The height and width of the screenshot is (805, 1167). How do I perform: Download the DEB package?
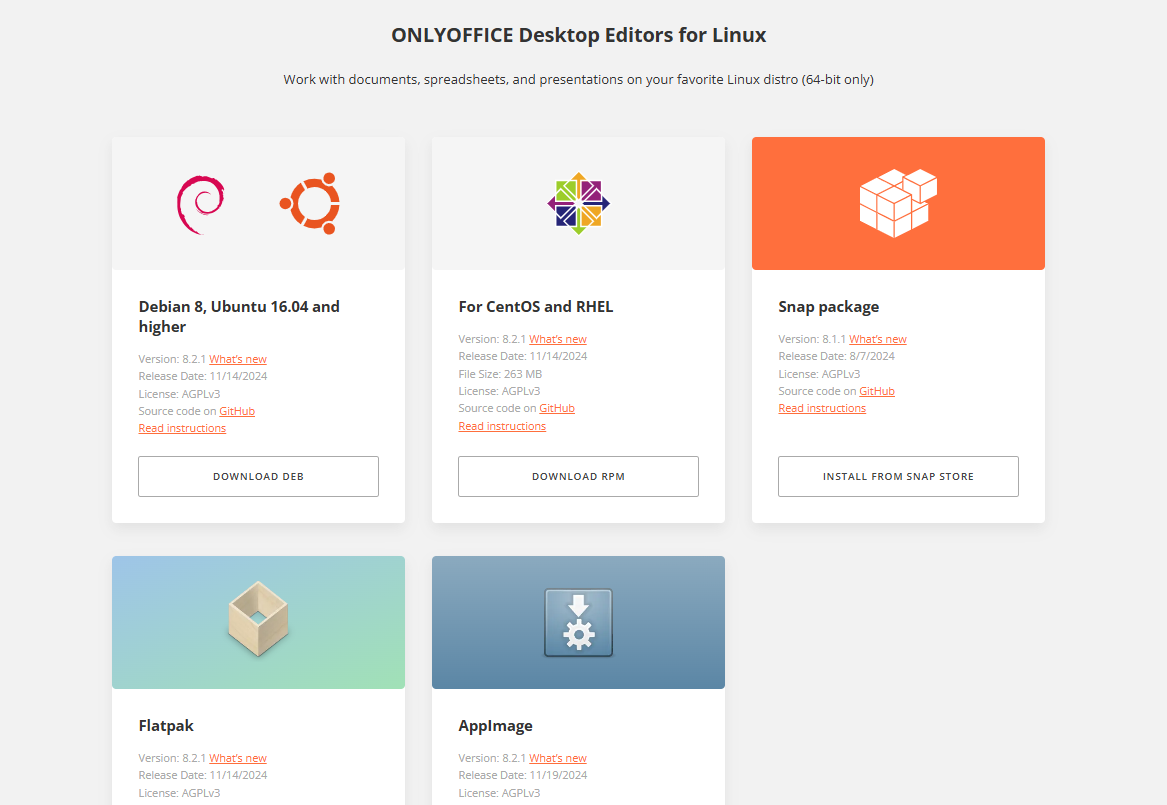258,476
